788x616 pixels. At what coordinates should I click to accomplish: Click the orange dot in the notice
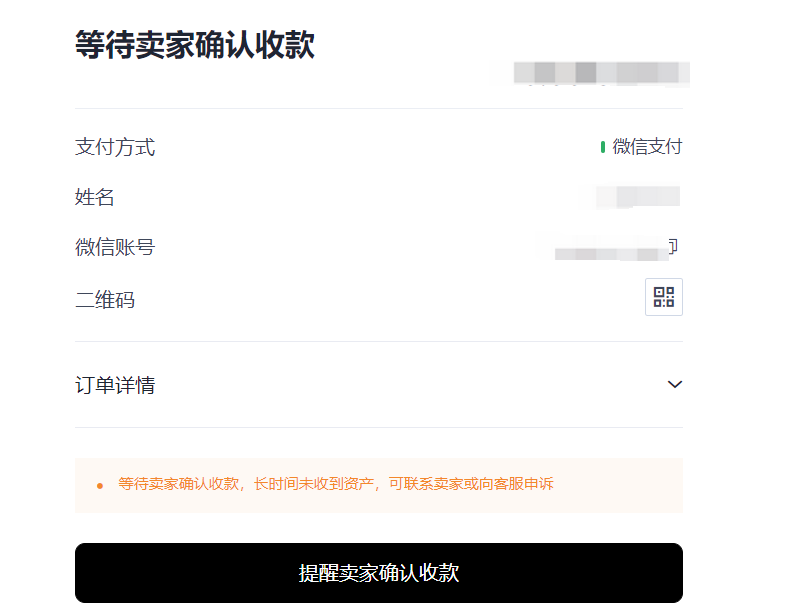[100, 486]
